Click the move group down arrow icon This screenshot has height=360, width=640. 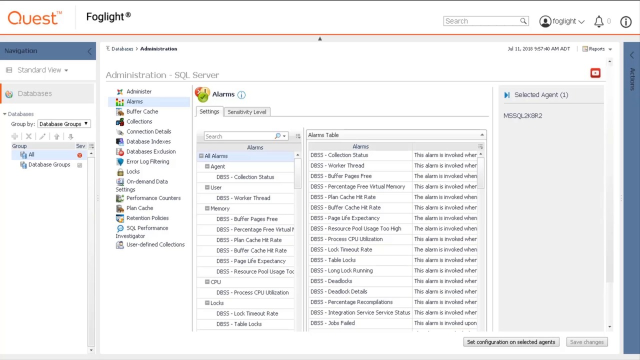point(71,136)
